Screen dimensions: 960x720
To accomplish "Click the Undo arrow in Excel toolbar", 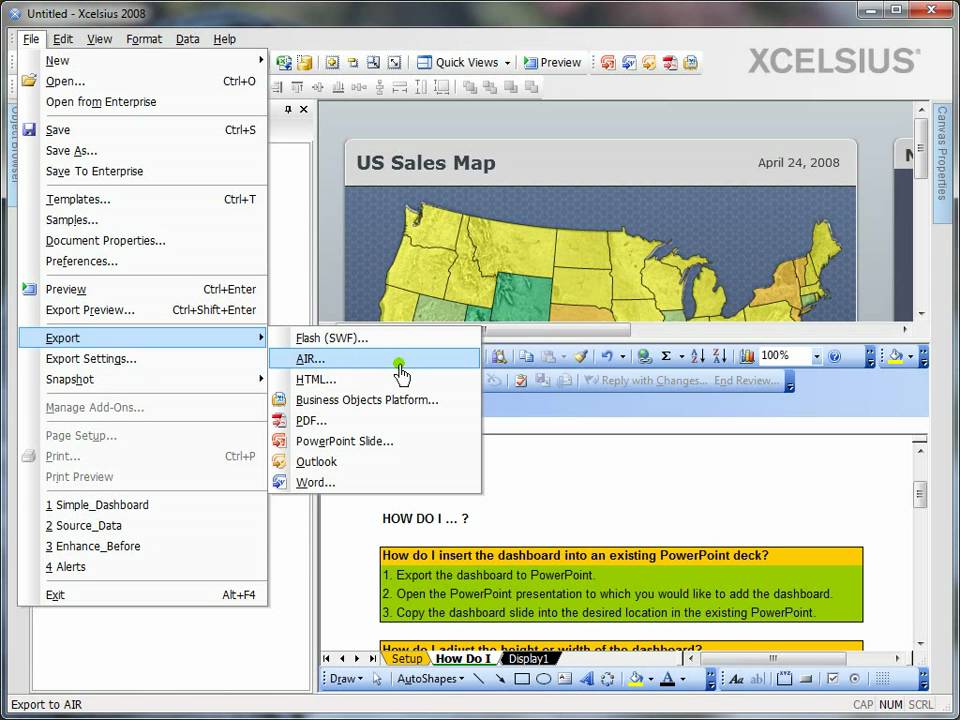I will [x=607, y=356].
